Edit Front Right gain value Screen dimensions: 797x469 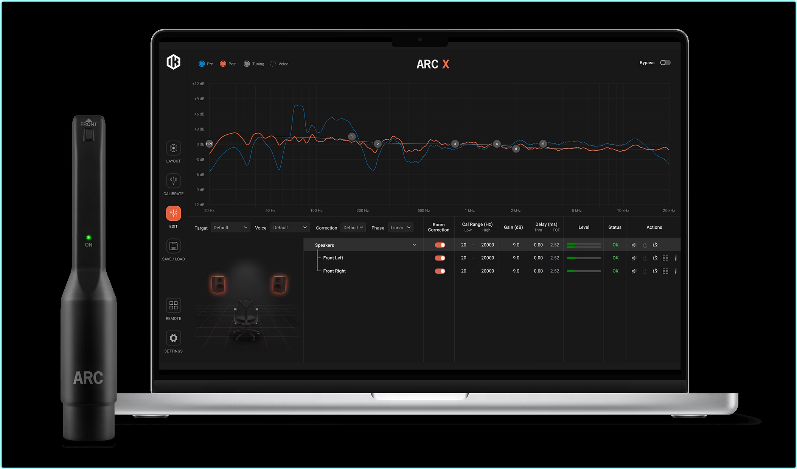(x=516, y=271)
